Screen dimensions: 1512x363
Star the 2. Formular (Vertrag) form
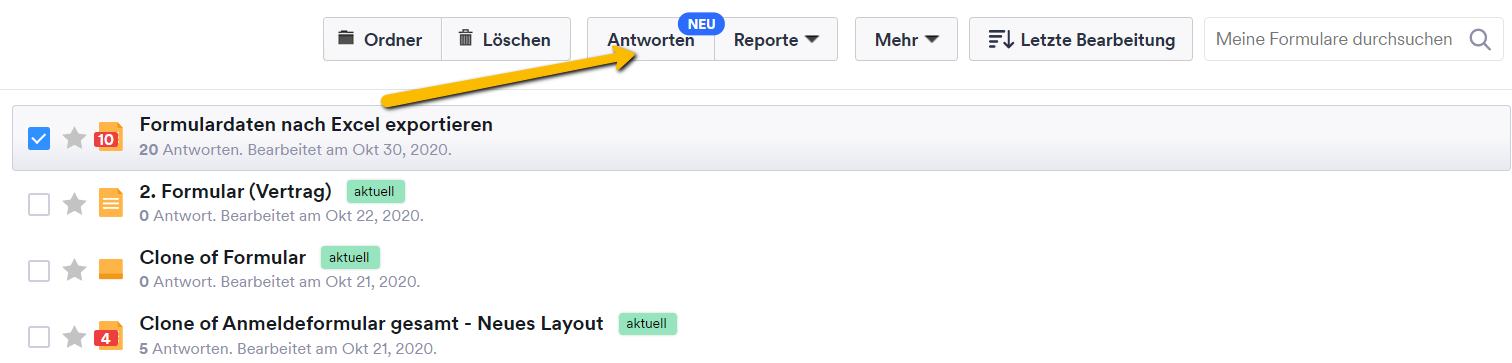(75, 204)
